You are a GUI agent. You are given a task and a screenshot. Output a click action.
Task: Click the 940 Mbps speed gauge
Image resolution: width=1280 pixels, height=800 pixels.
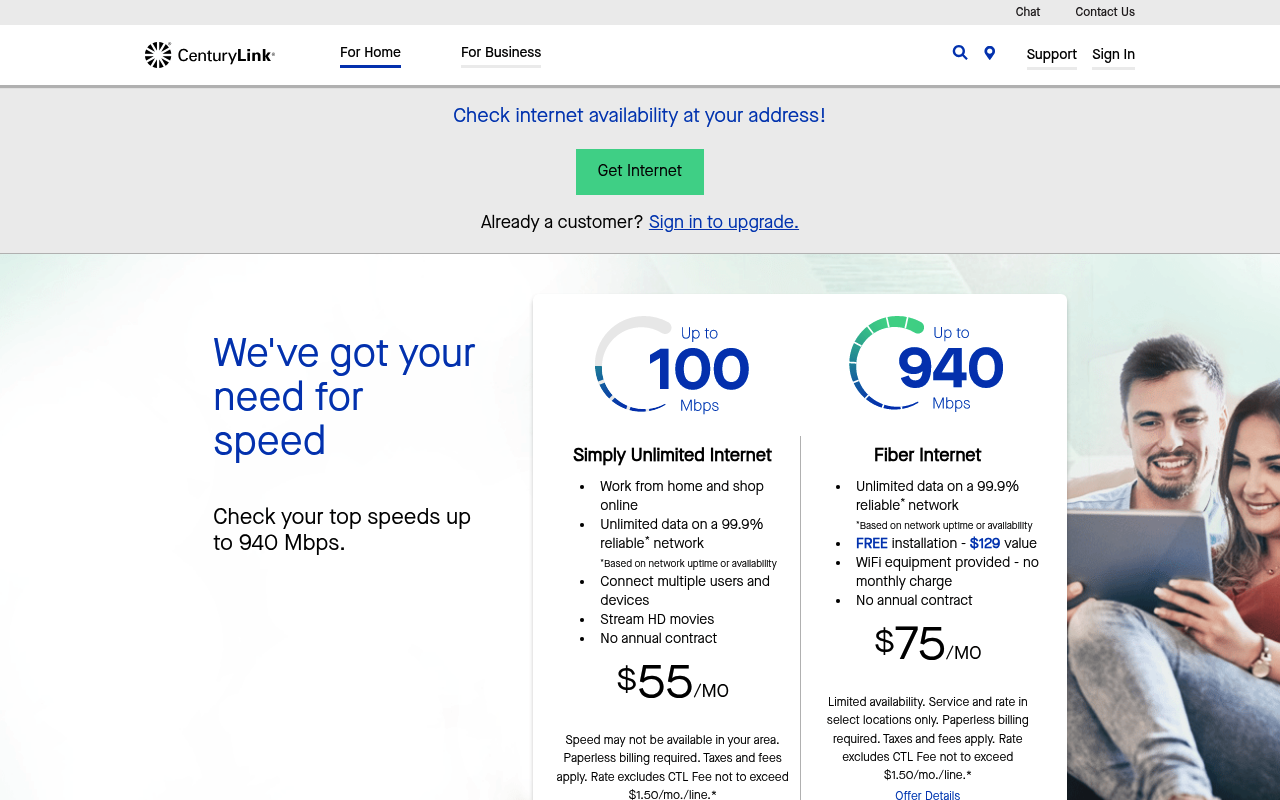926,363
